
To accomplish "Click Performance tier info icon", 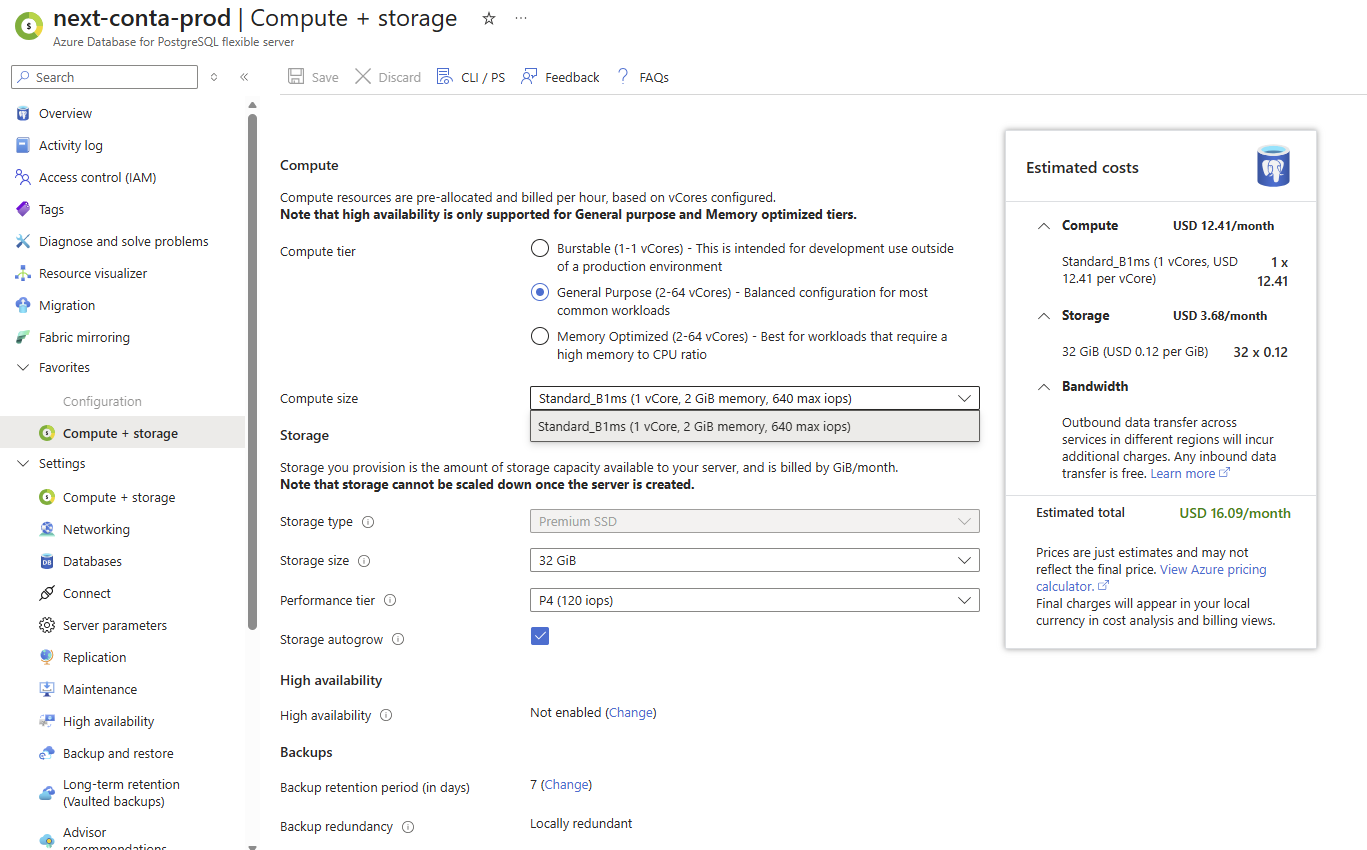I will coord(390,601).
